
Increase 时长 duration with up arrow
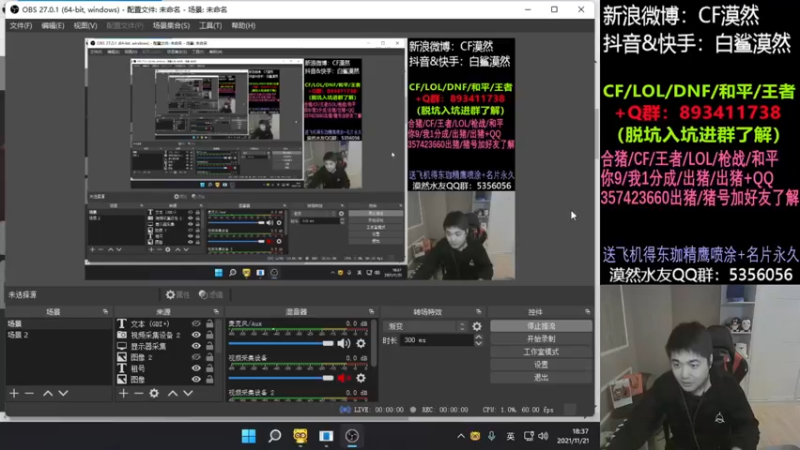pyautogui.click(x=478, y=337)
